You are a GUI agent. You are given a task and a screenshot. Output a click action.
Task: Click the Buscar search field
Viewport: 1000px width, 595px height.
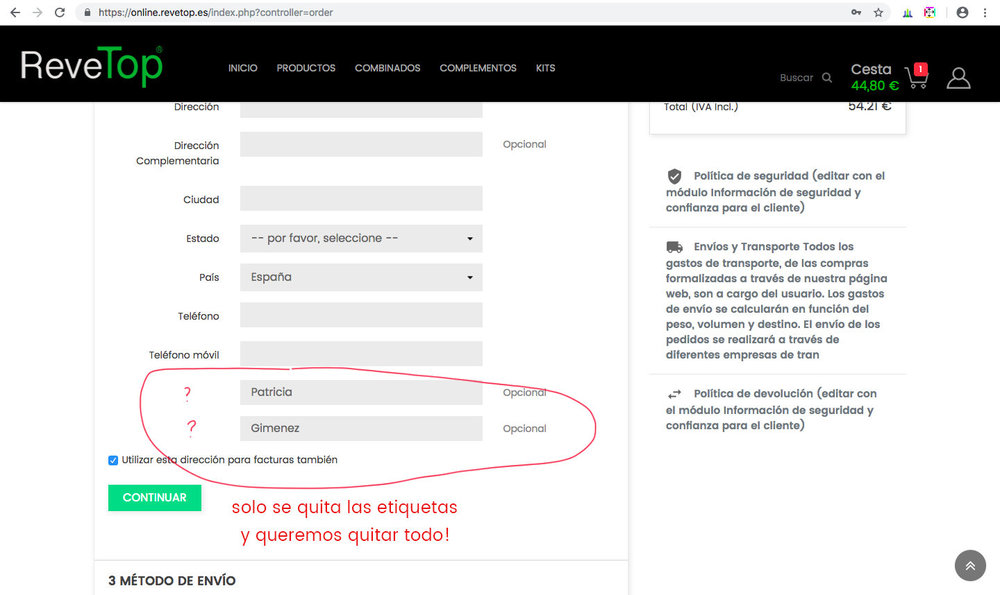pyautogui.click(x=797, y=78)
